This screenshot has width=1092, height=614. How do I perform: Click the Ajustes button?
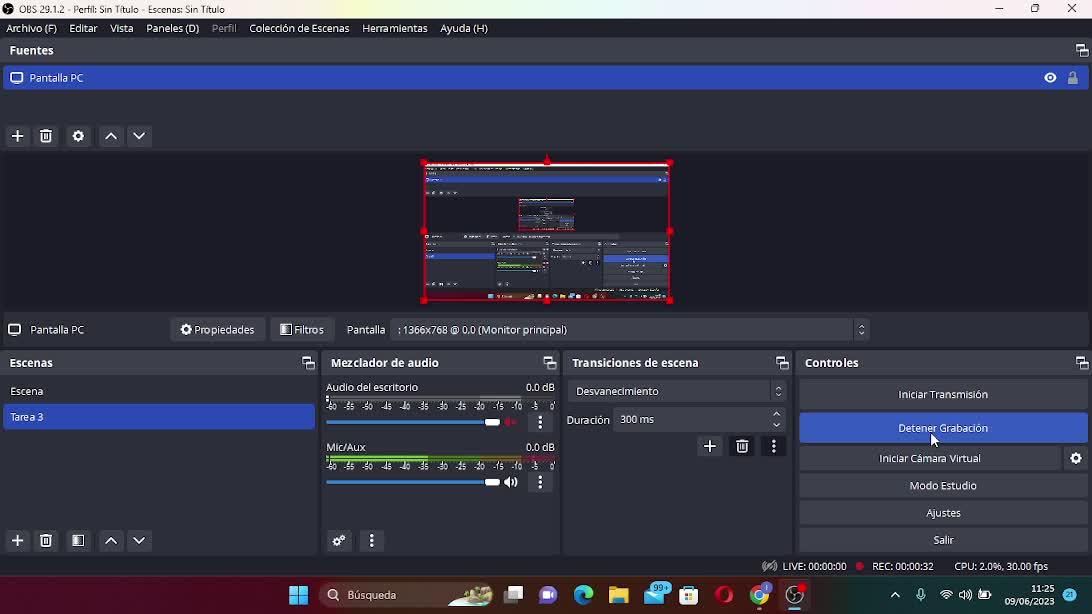point(942,513)
